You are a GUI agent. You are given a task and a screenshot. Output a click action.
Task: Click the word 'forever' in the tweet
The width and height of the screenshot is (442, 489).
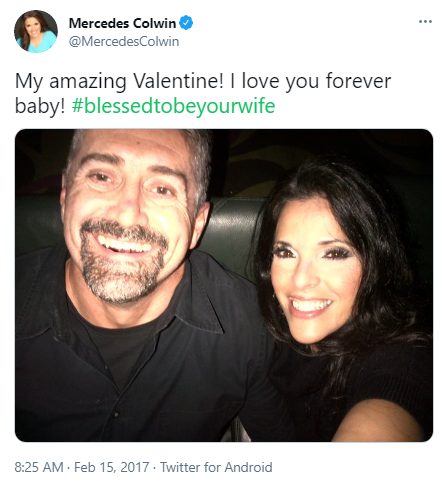[358, 81]
